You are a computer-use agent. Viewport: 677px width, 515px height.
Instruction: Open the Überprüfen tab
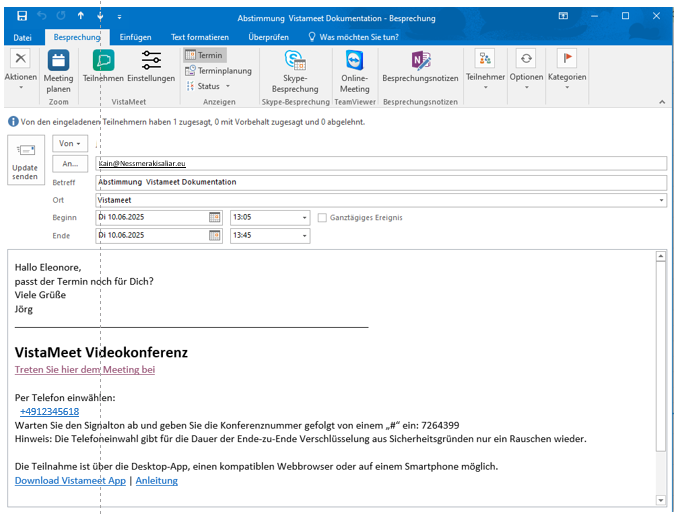point(268,38)
